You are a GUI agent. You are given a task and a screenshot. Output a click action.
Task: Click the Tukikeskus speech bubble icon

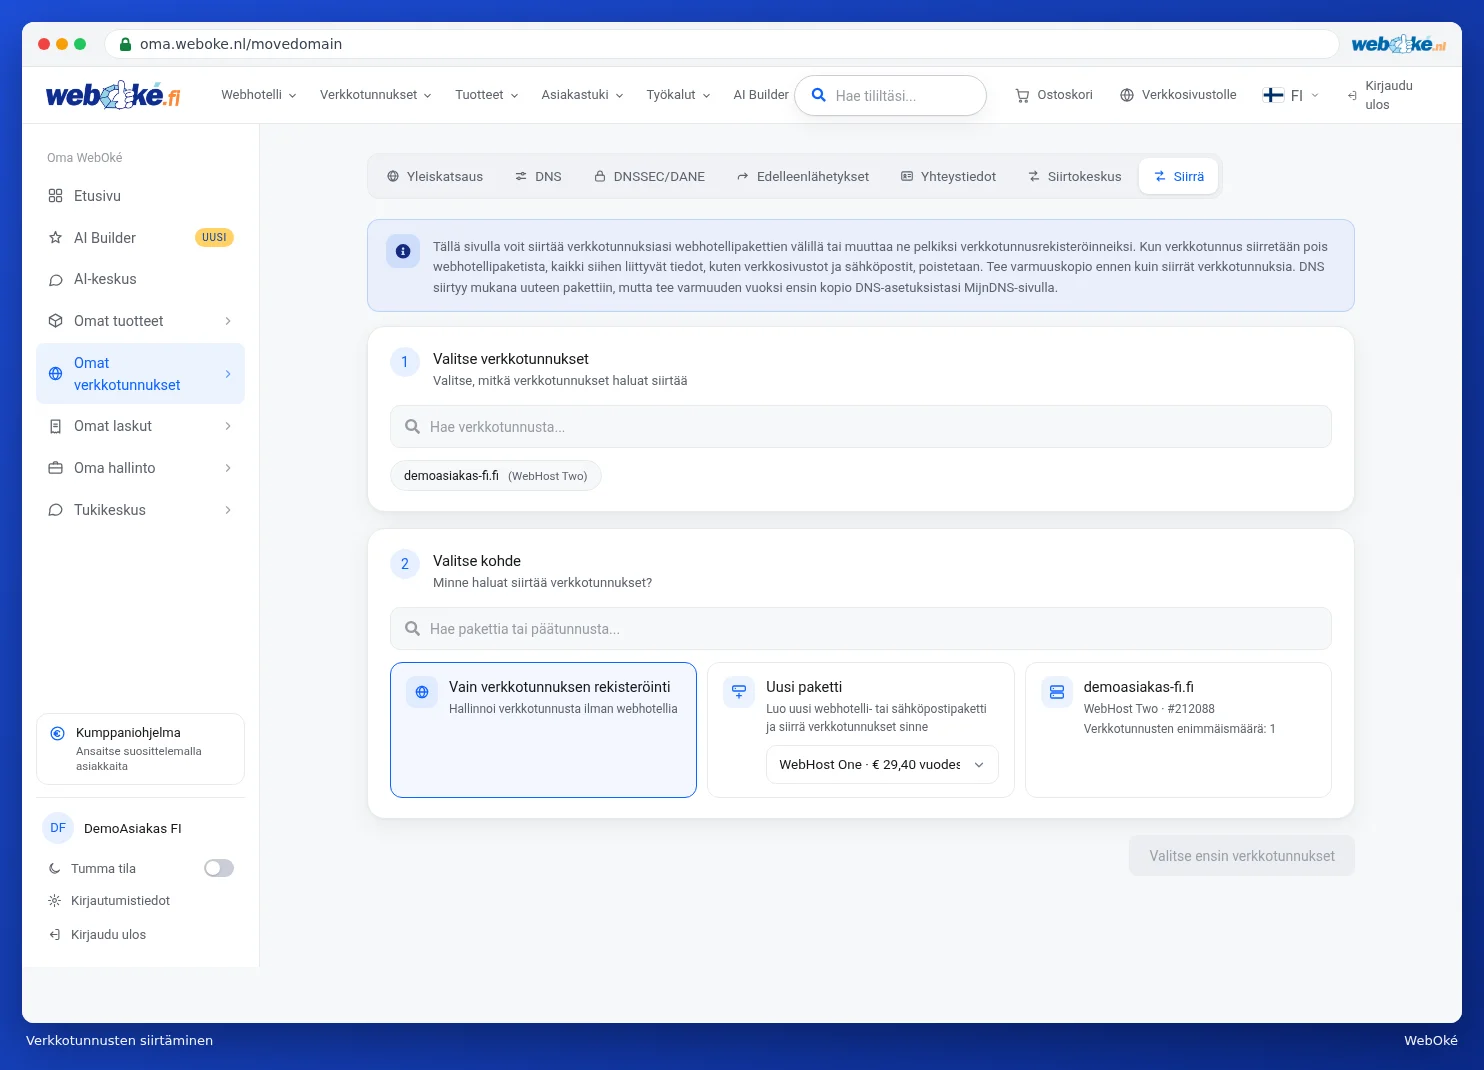pyautogui.click(x=56, y=510)
